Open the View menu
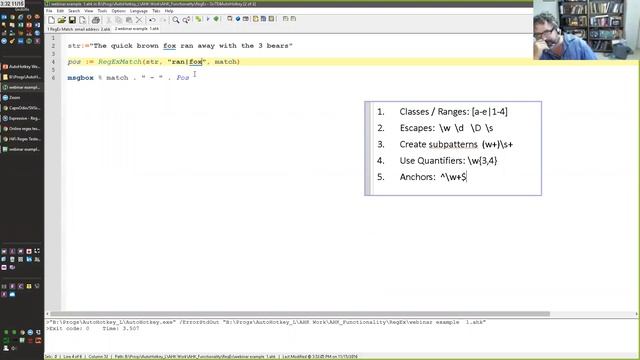The height and width of the screenshot is (360, 640). pos(89,11)
